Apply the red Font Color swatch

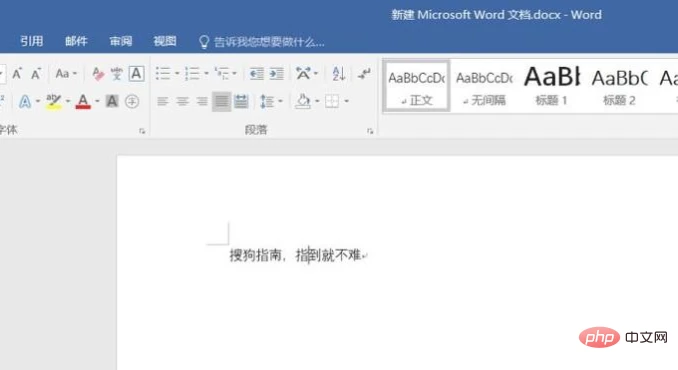pos(83,102)
